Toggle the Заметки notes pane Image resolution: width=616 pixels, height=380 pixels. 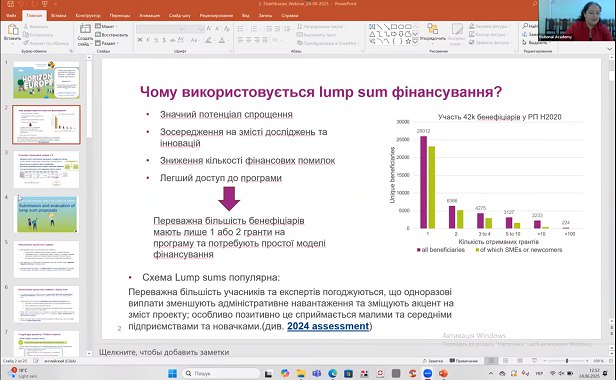tap(433, 361)
